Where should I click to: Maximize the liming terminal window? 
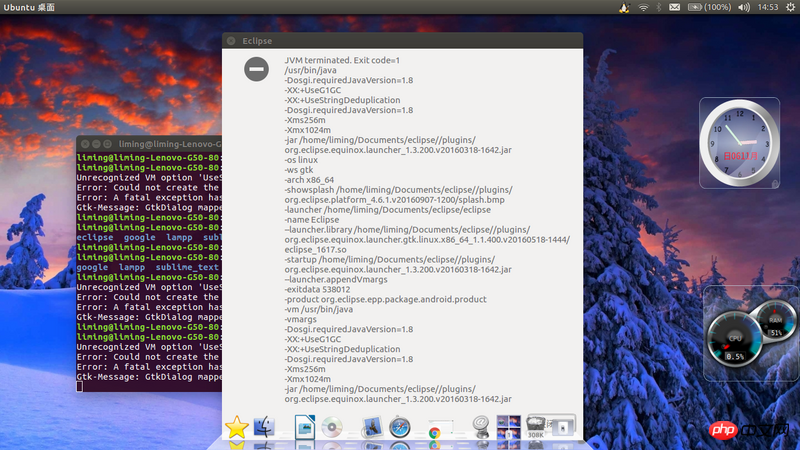click(107, 144)
